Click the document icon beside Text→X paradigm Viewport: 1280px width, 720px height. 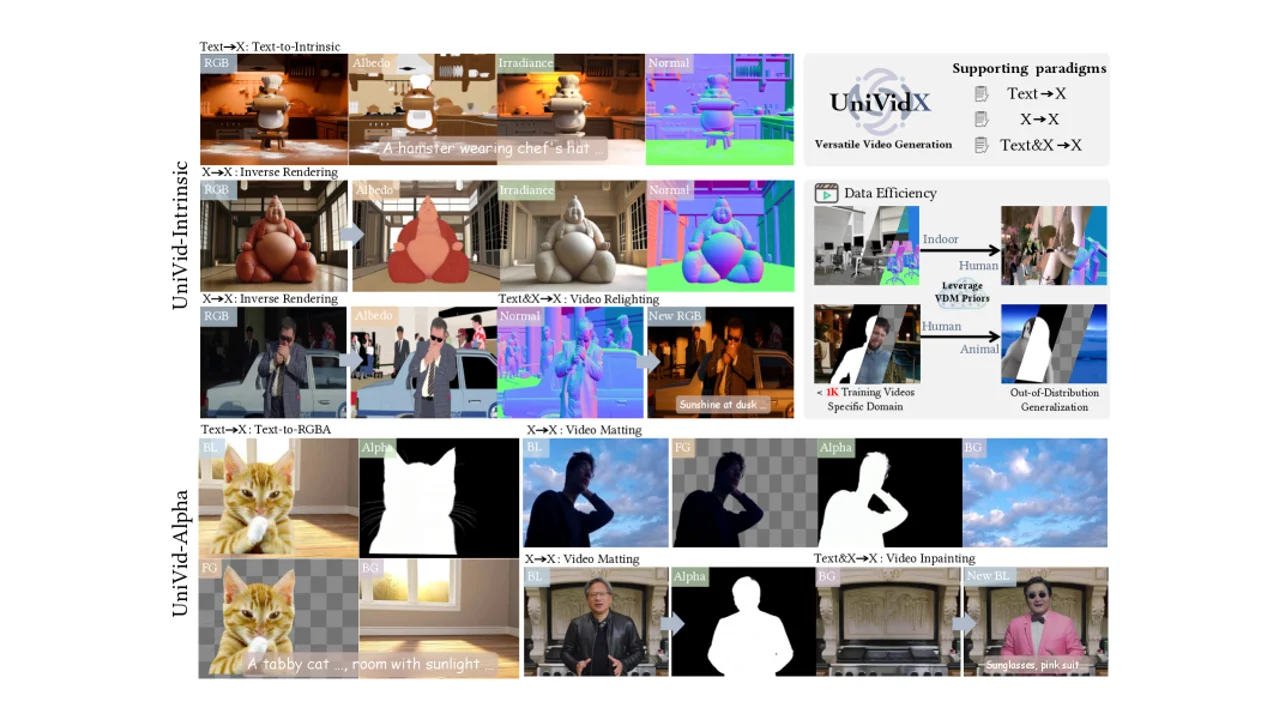tap(982, 94)
